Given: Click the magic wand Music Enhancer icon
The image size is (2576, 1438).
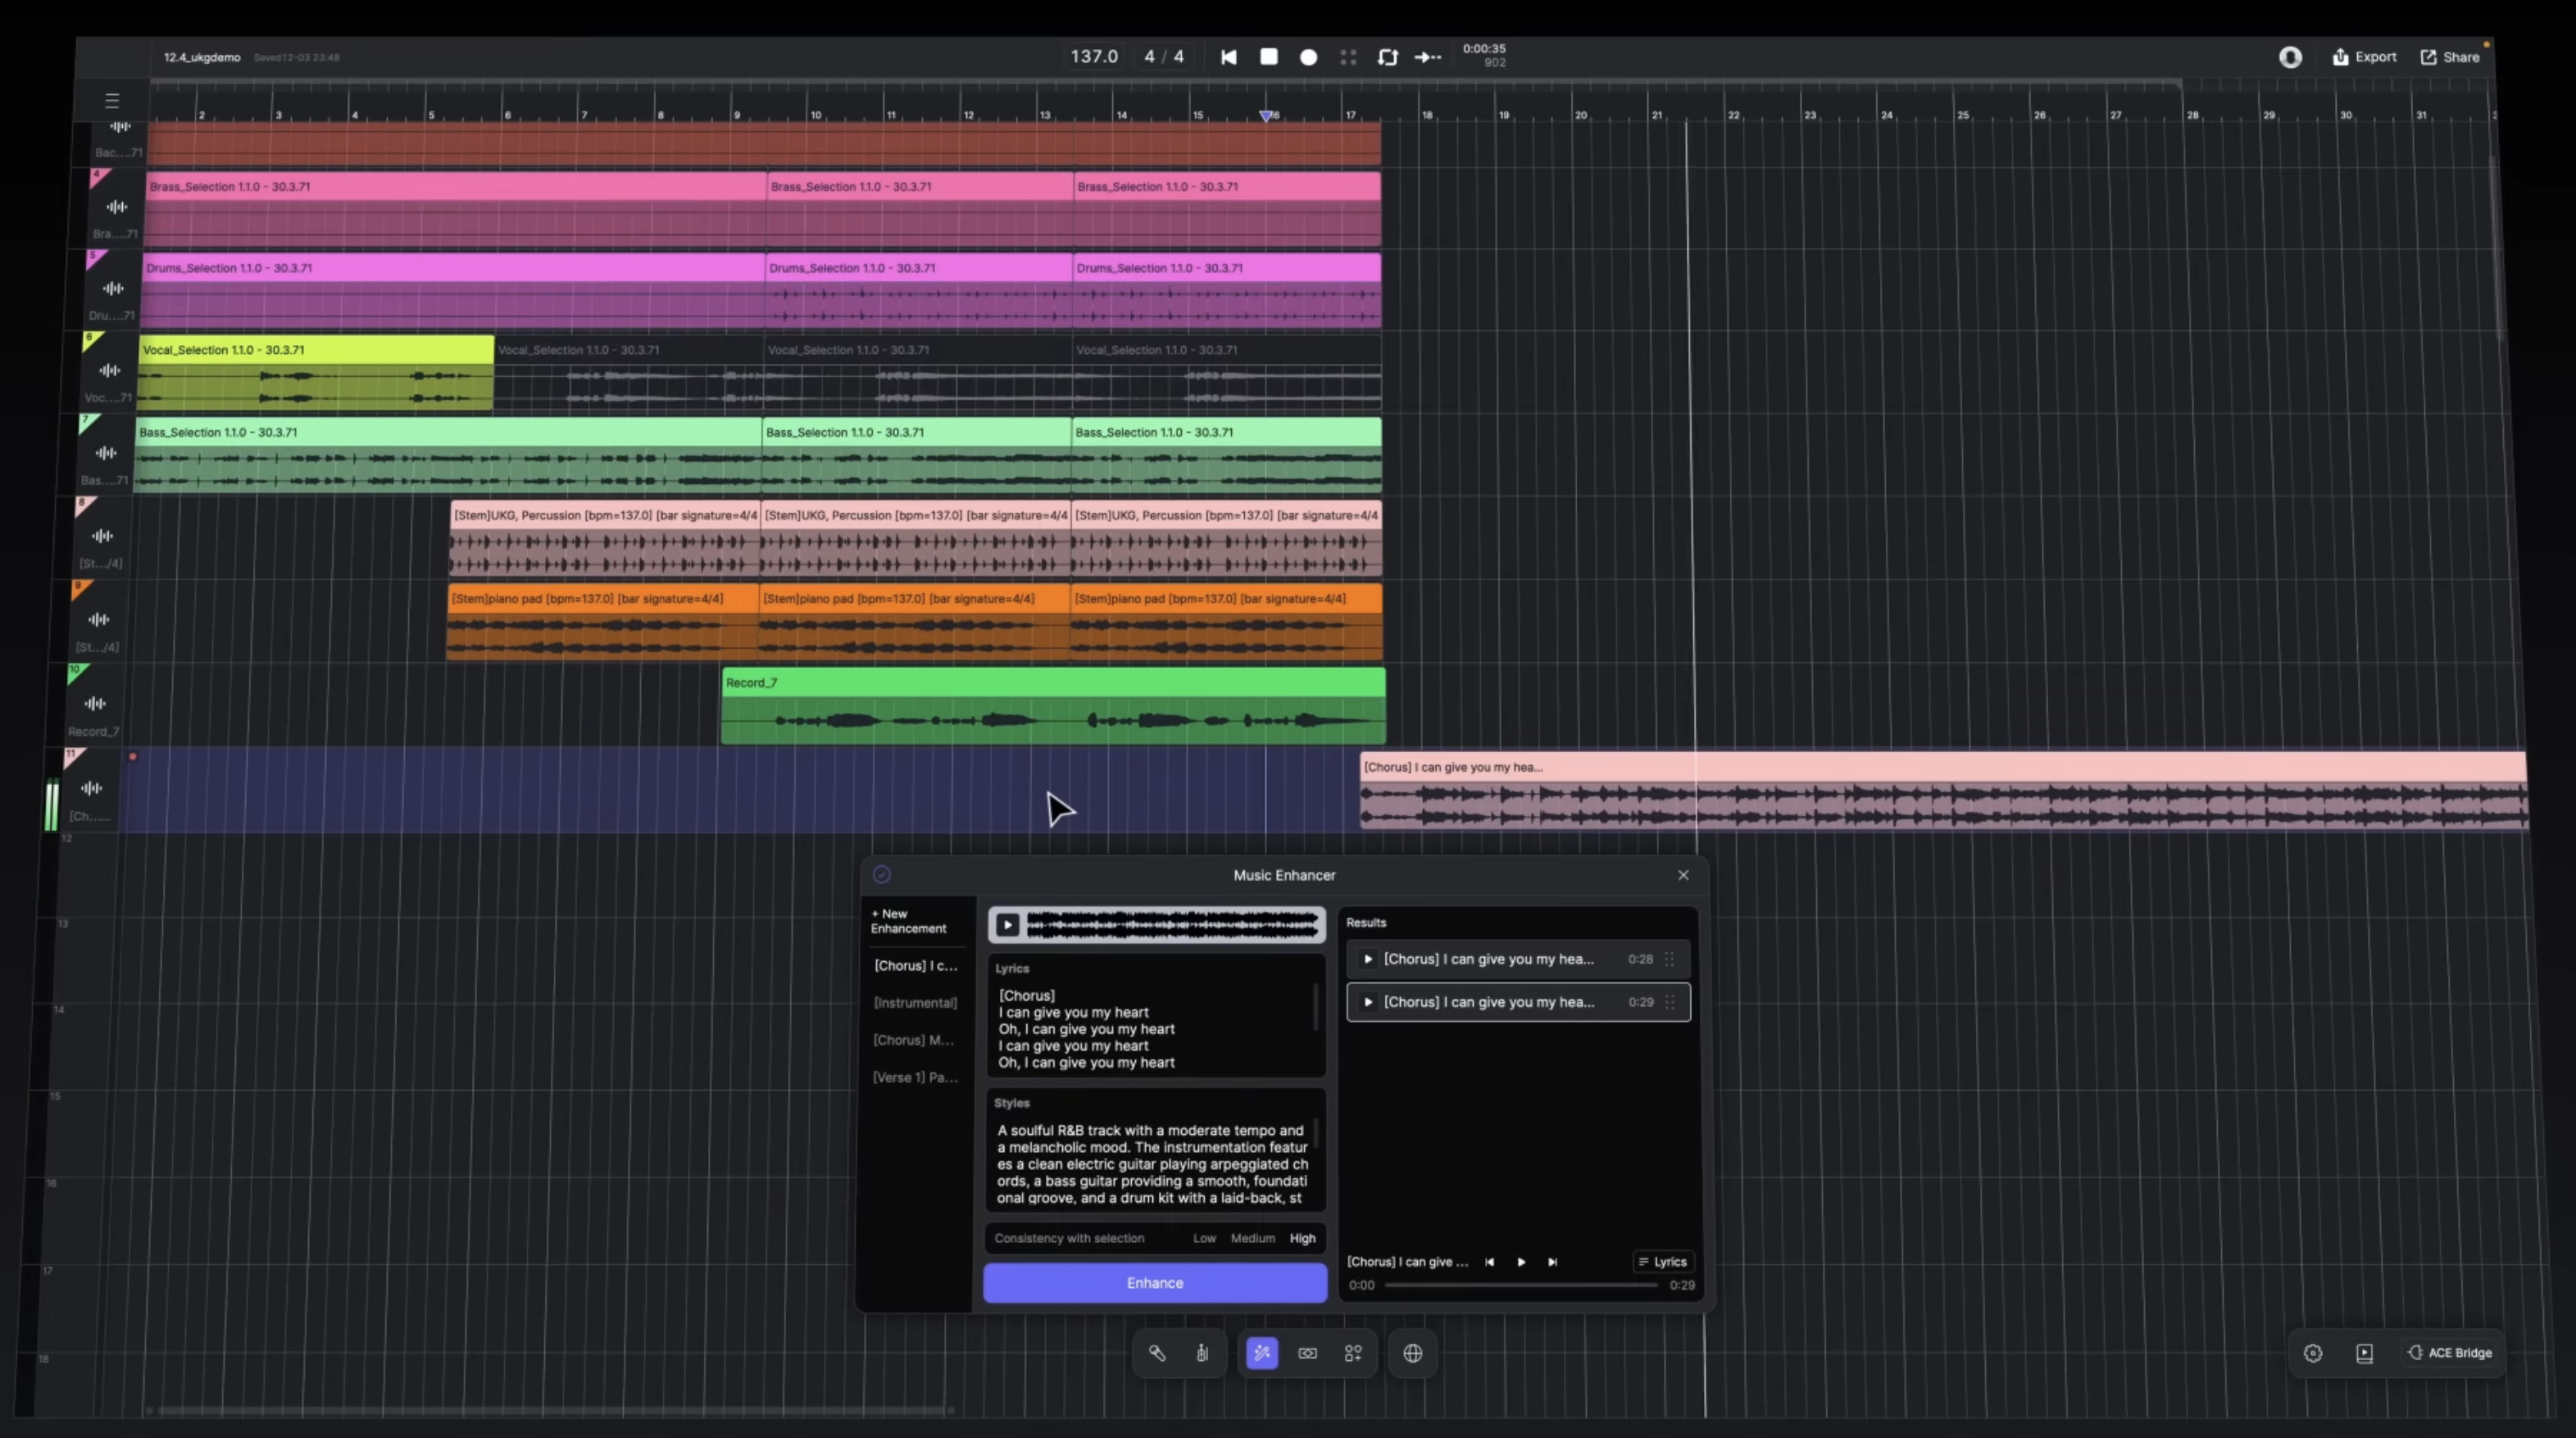Looking at the screenshot, I should (x=1262, y=1353).
